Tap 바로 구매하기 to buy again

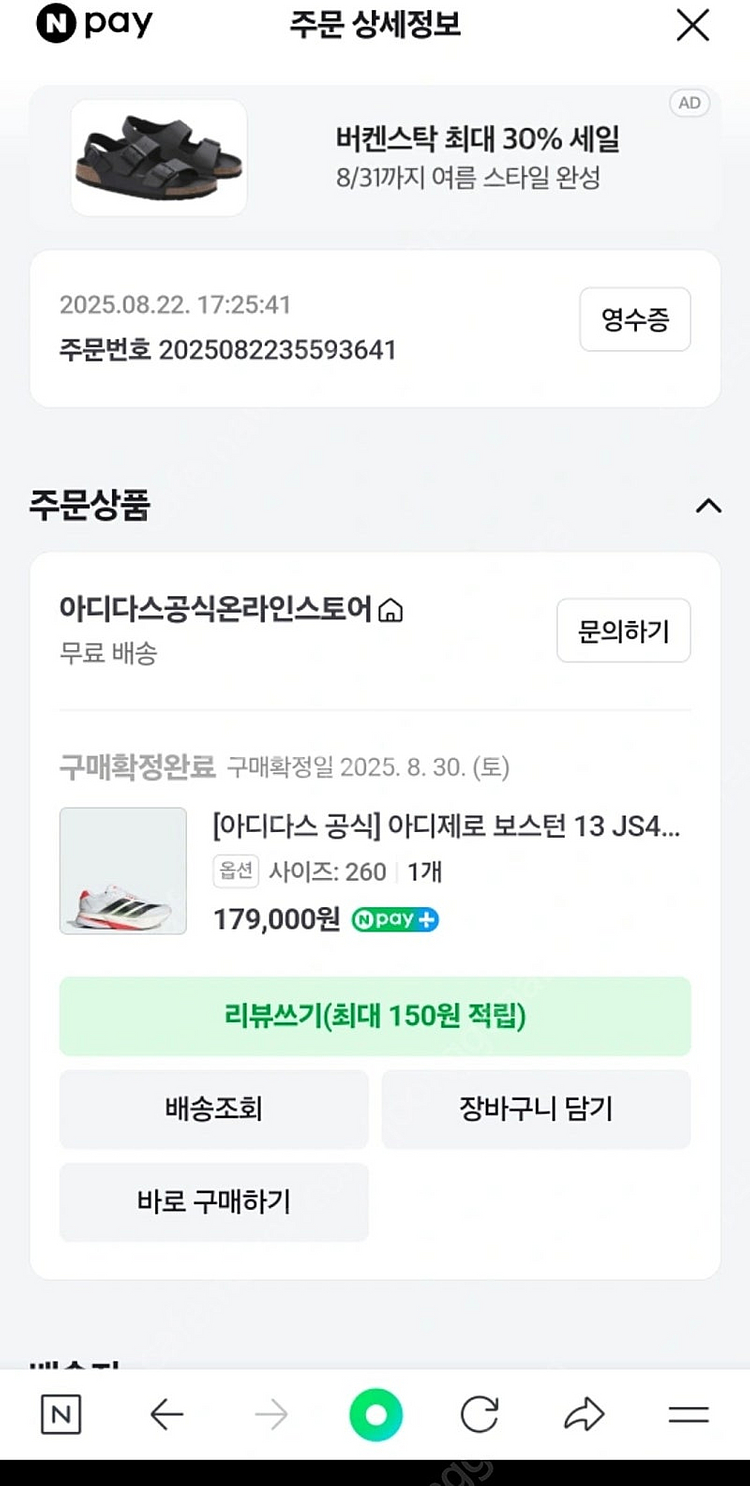tap(214, 1202)
